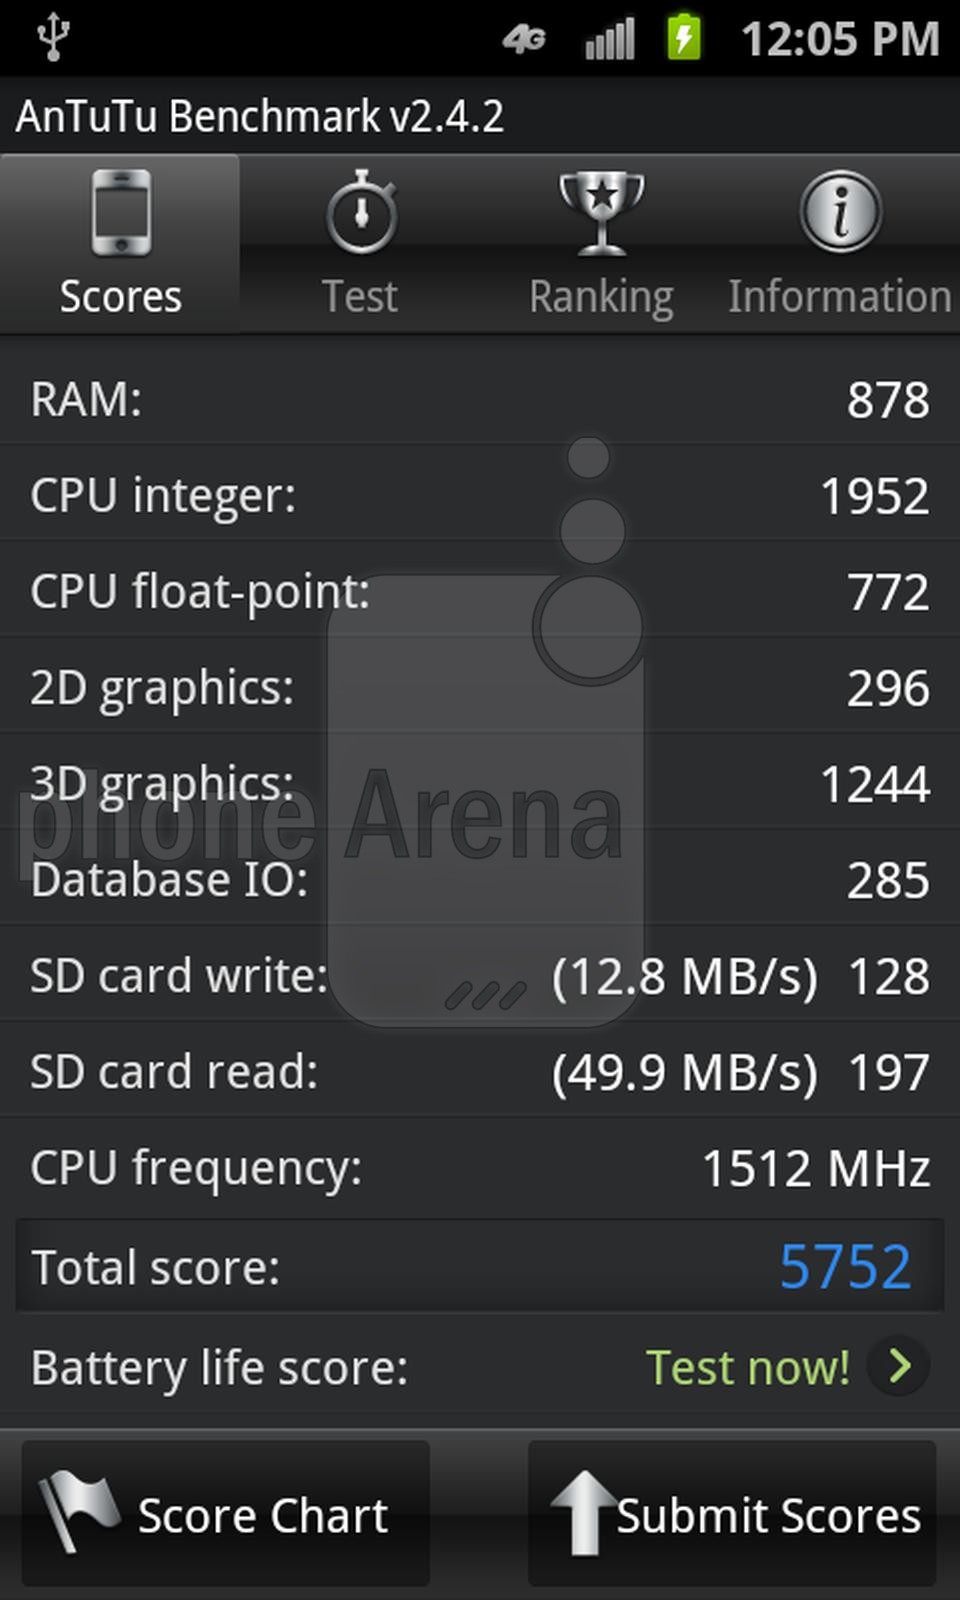Tap the 'Test now!' link
This screenshot has height=1600, width=960.
748,1367
